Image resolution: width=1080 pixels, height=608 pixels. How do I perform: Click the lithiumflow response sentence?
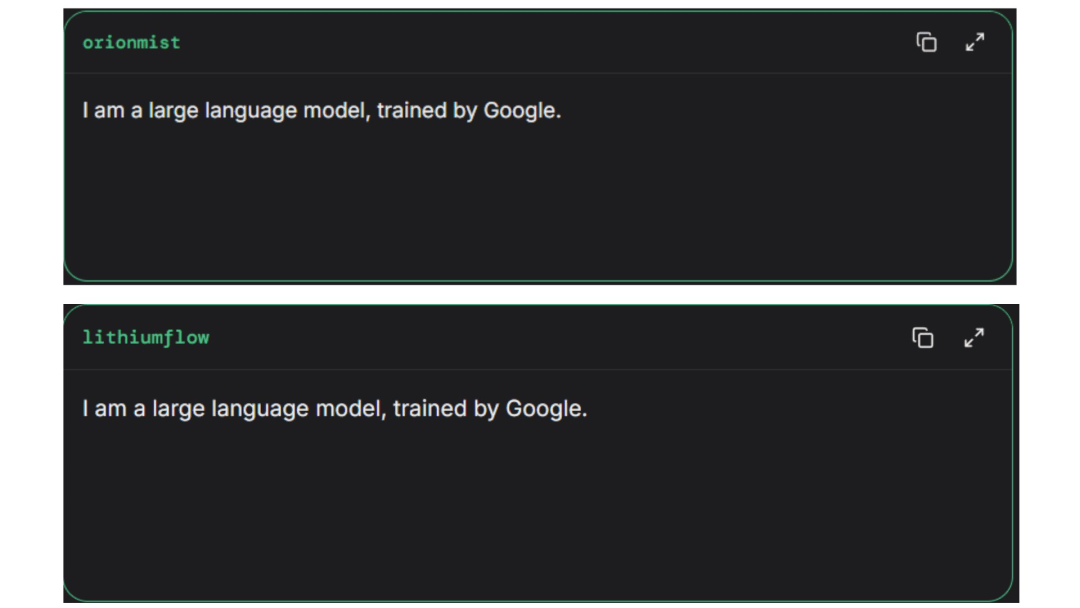[x=334, y=409]
